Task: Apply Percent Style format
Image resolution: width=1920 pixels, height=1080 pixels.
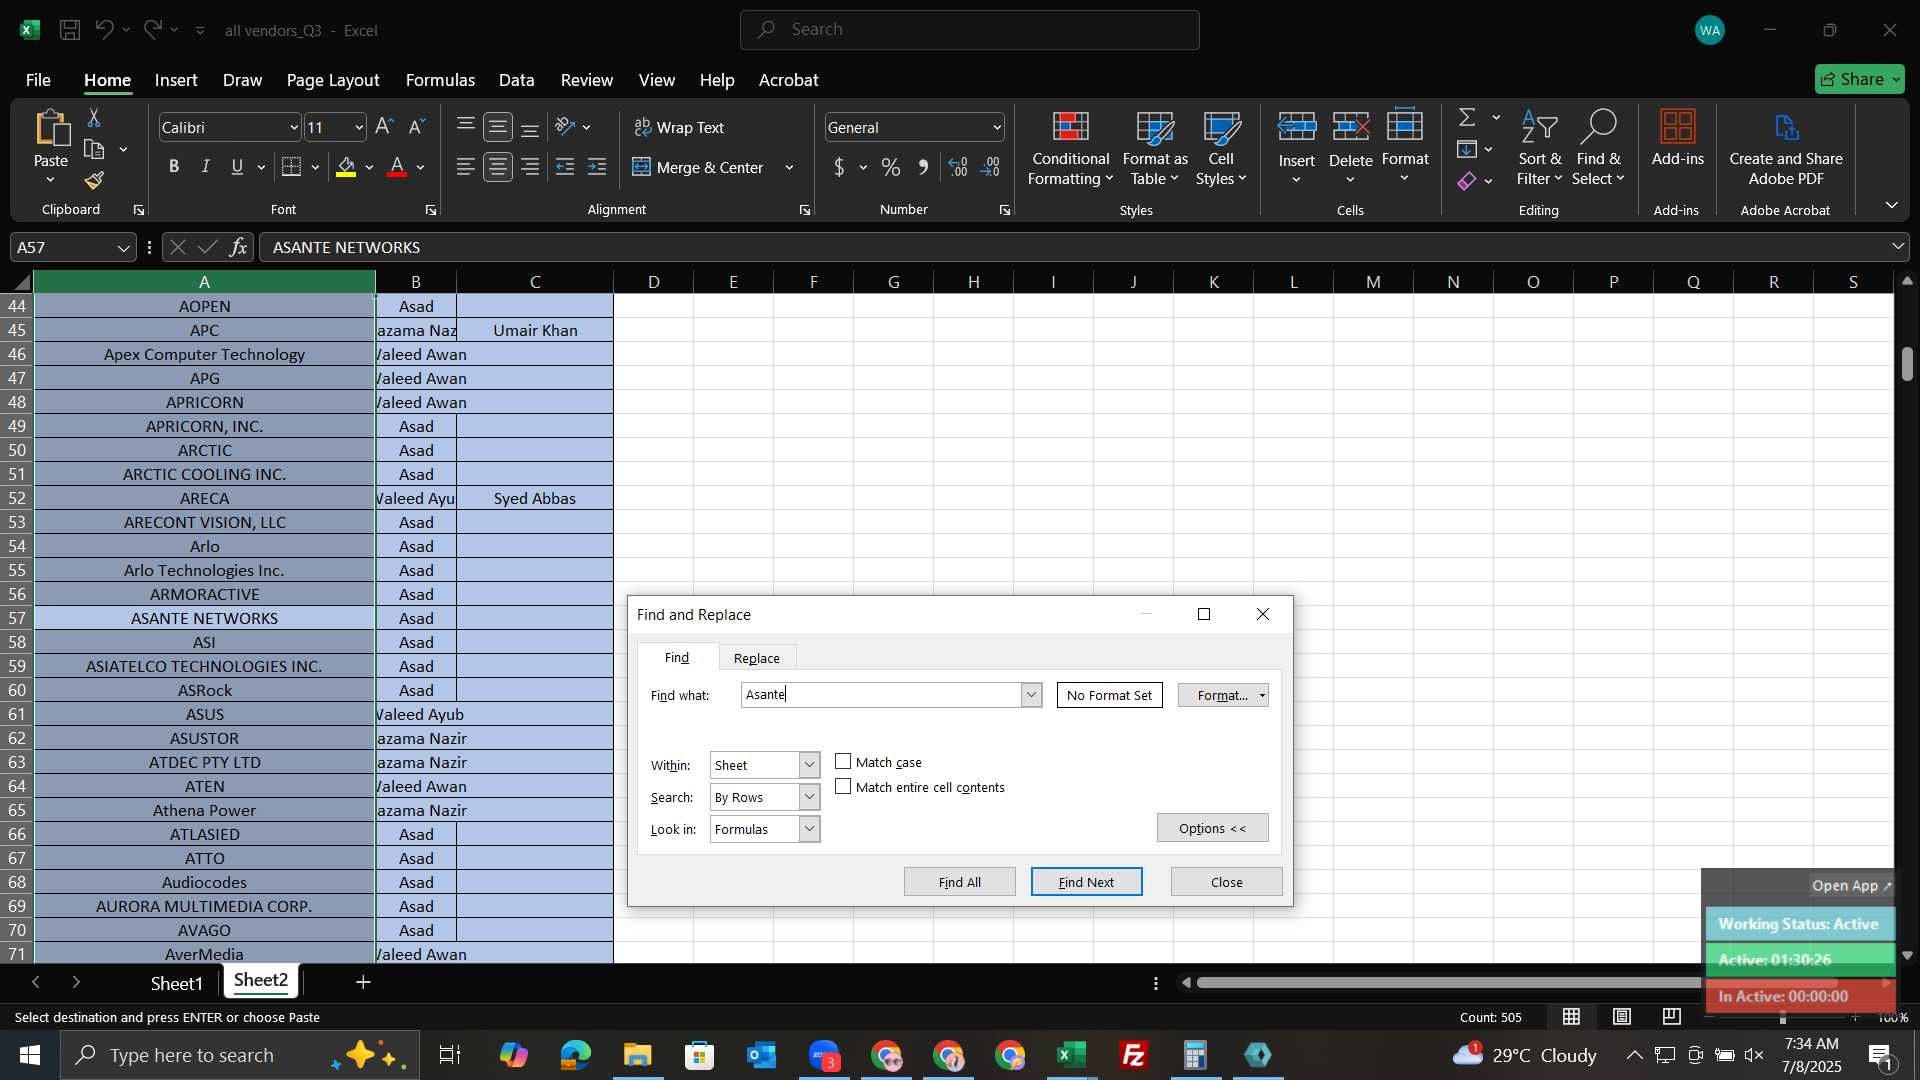Action: [890, 167]
